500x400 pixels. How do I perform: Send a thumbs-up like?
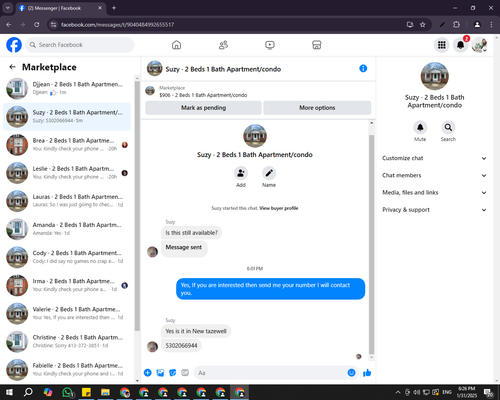point(367,373)
